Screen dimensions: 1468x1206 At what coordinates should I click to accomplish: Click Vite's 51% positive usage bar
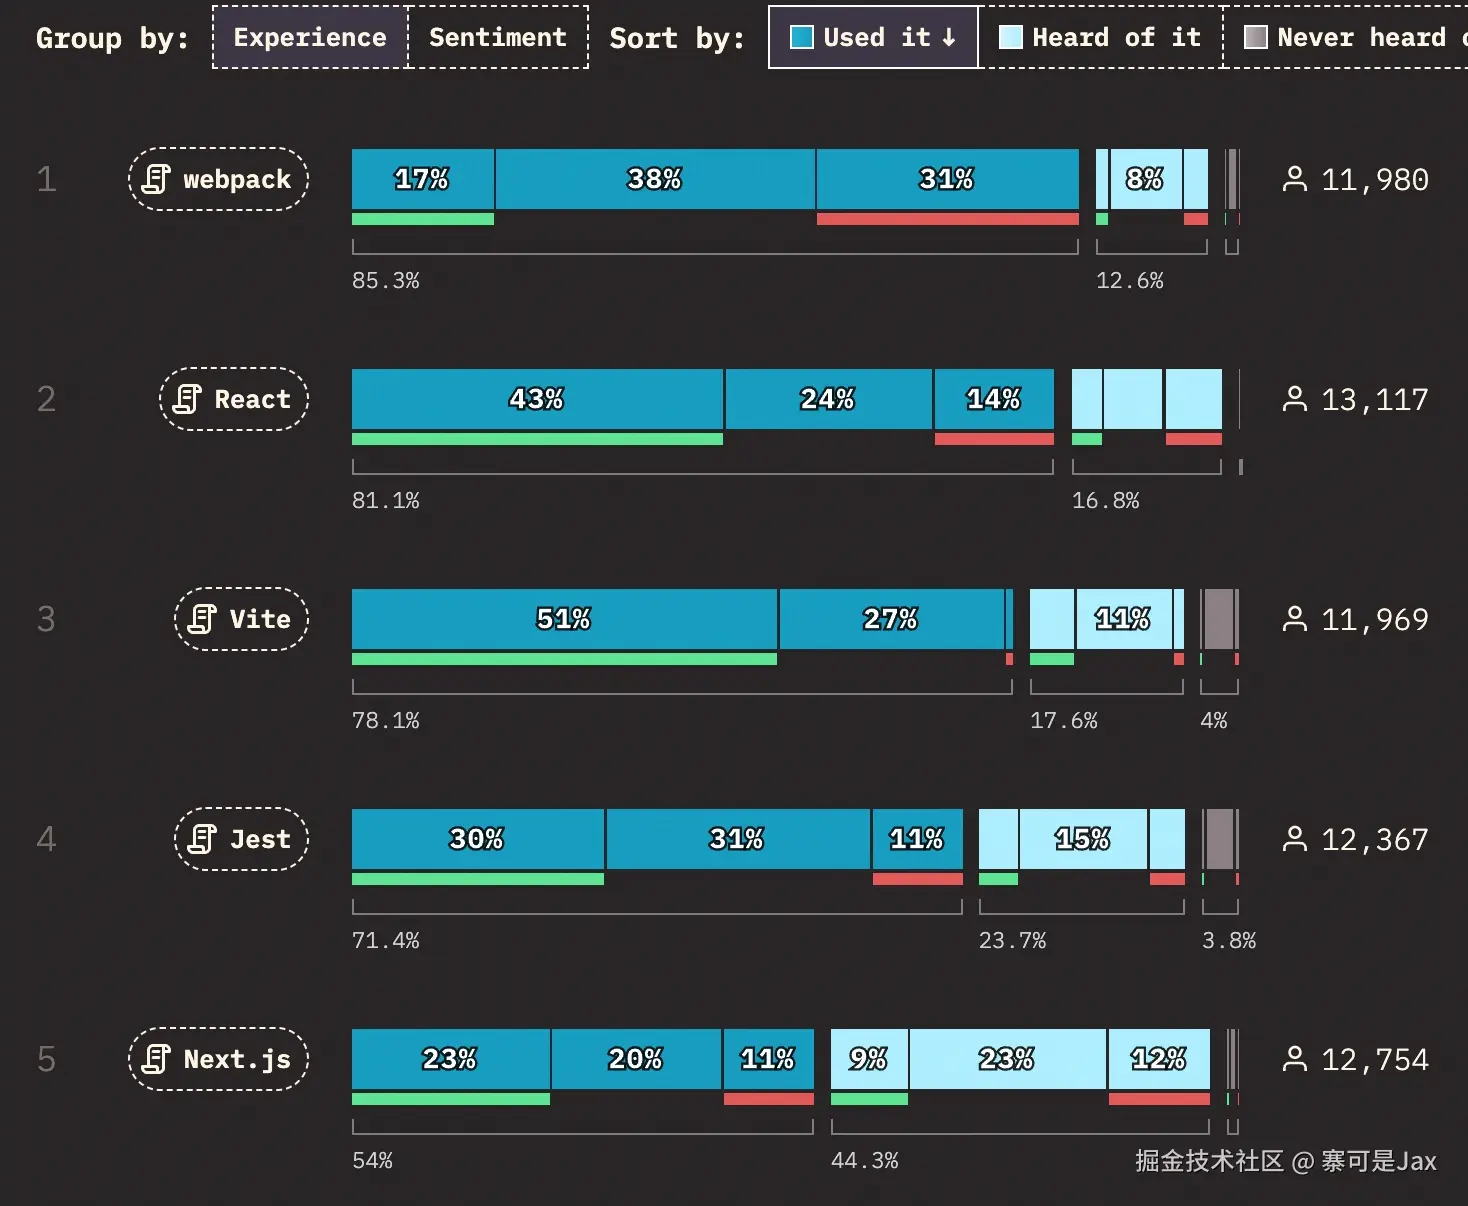[x=564, y=619]
